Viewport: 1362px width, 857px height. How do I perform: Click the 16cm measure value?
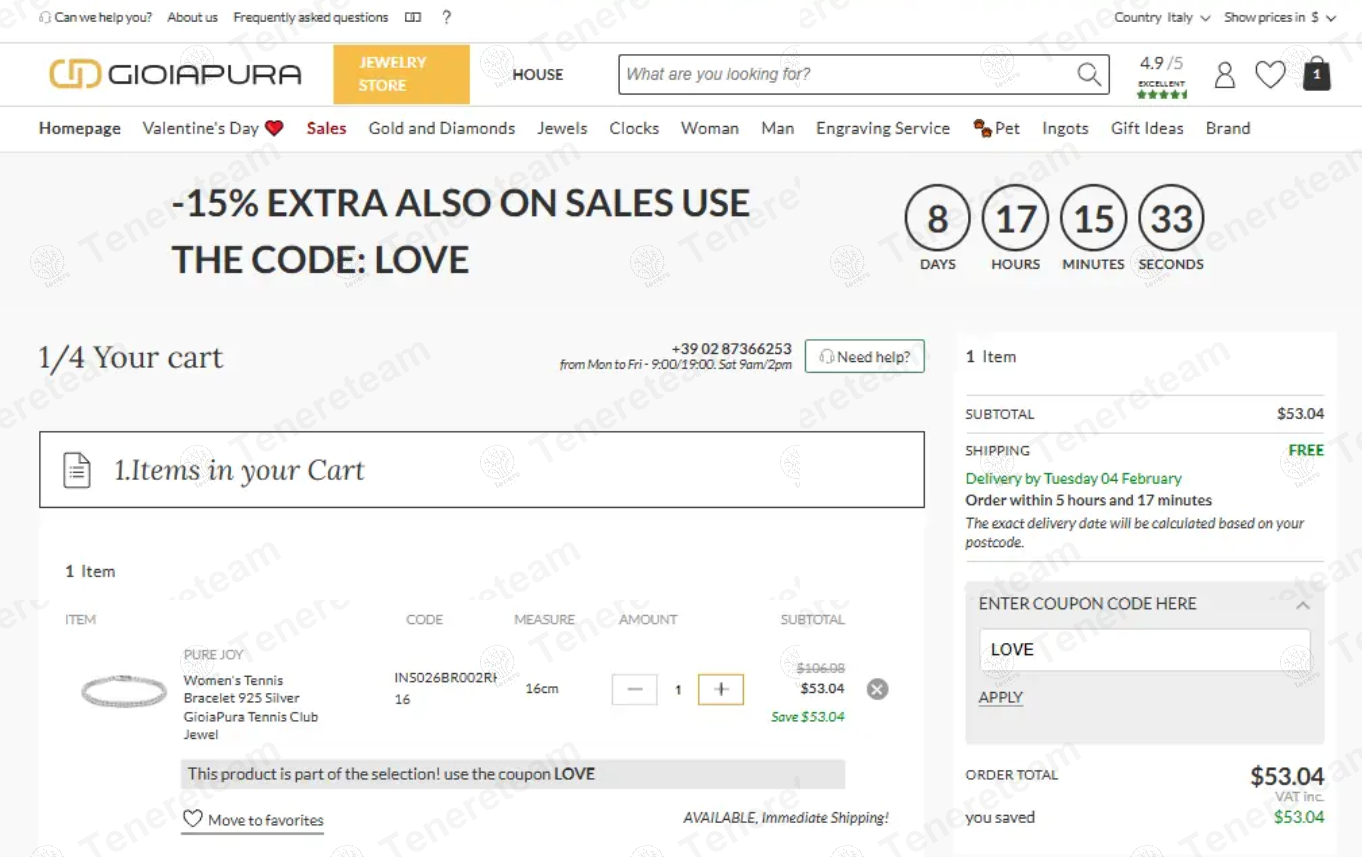[542, 689]
